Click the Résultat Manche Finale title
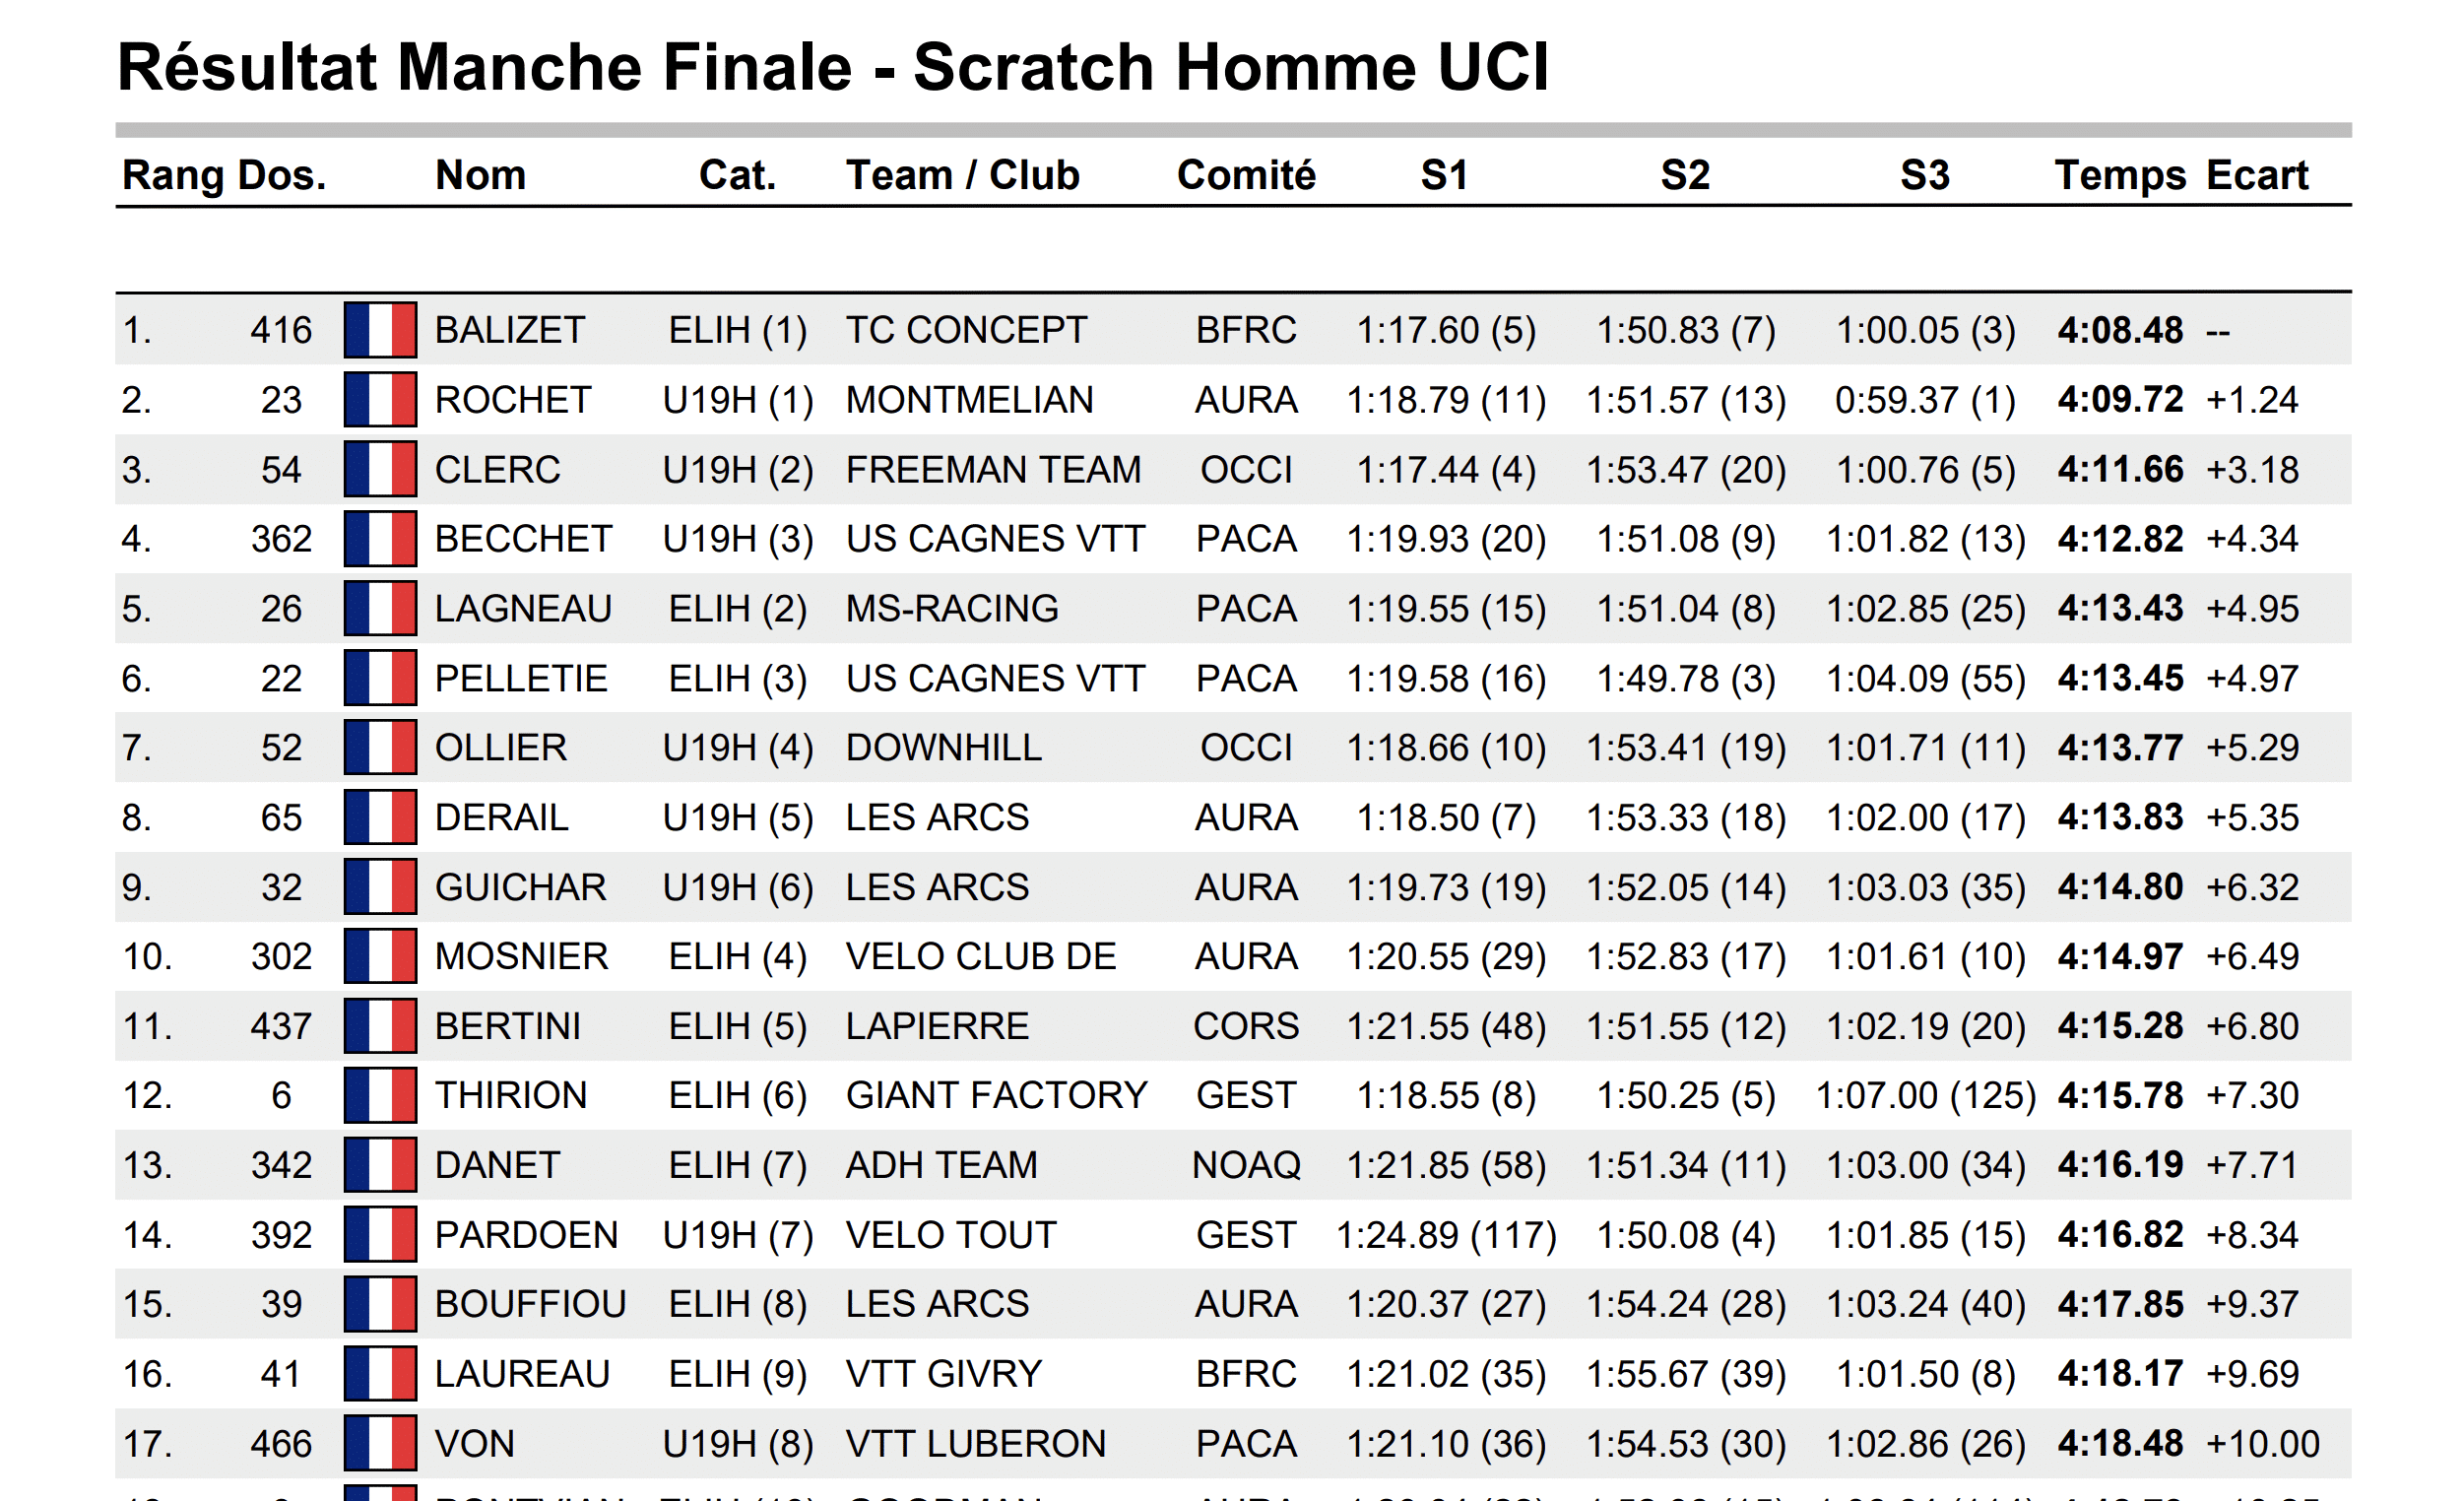Screen dimensions: 2464x1501 point(833,67)
